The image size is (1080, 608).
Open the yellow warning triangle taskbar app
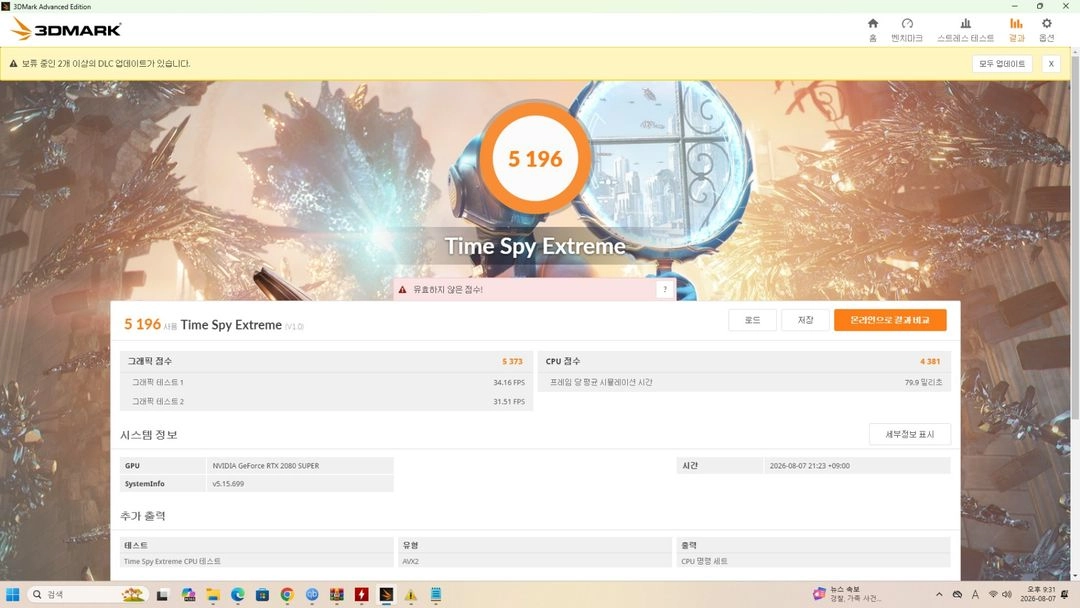point(411,595)
